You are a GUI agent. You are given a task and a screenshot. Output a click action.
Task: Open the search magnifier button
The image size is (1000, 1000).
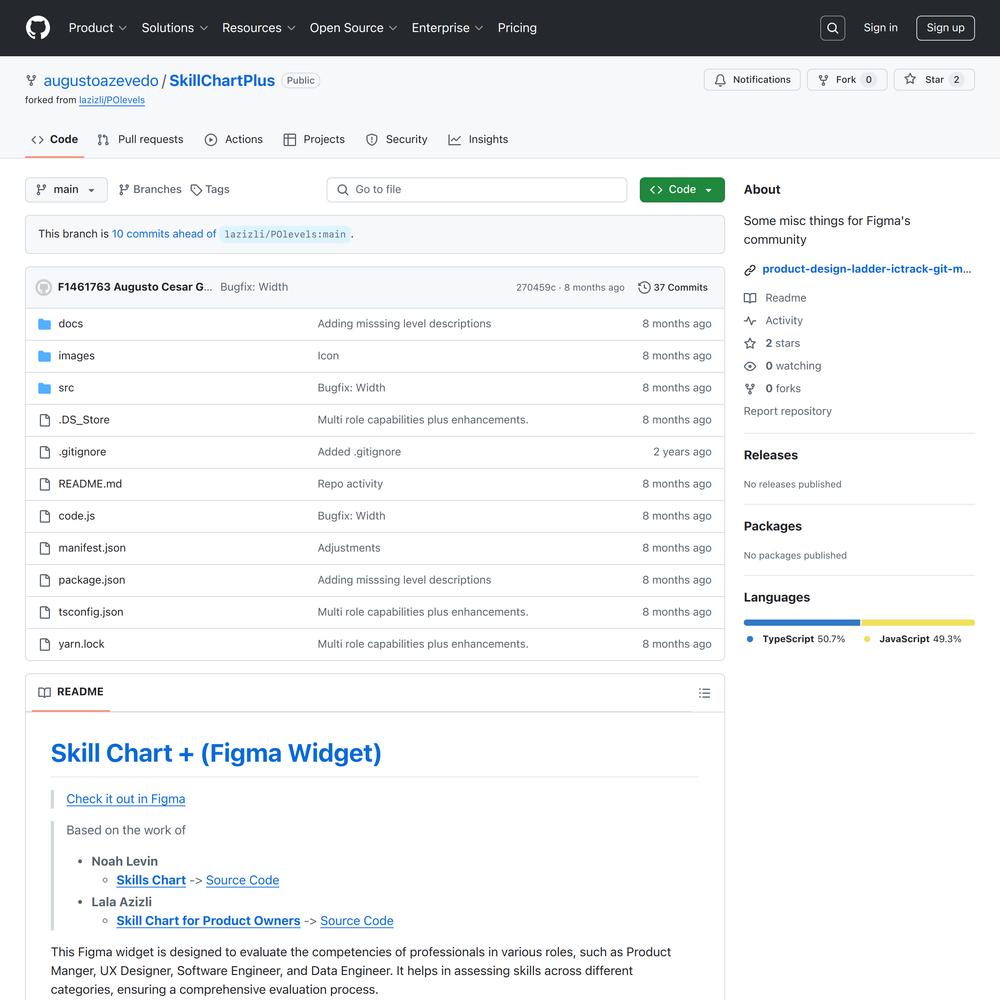tap(832, 28)
